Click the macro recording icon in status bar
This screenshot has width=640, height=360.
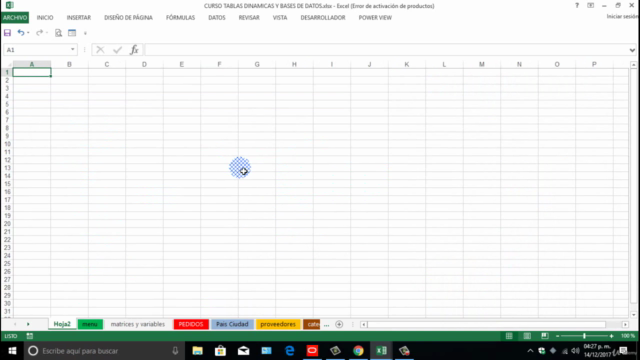tap(30, 336)
